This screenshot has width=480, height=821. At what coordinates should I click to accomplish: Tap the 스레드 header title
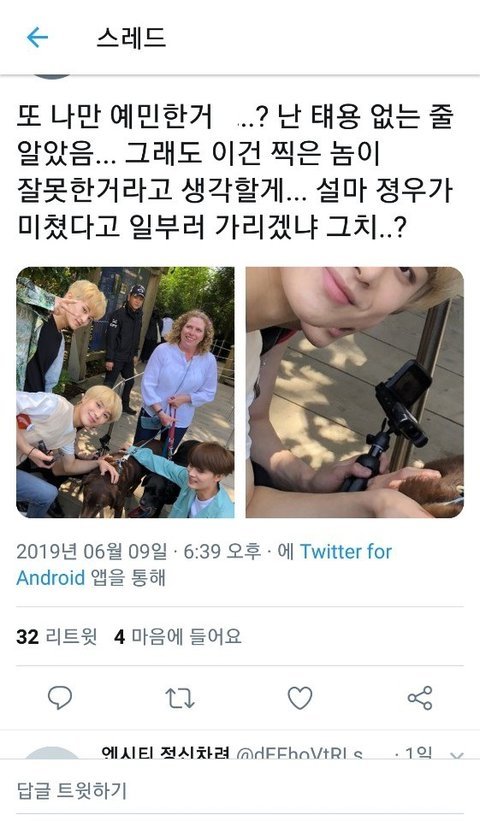click(131, 38)
